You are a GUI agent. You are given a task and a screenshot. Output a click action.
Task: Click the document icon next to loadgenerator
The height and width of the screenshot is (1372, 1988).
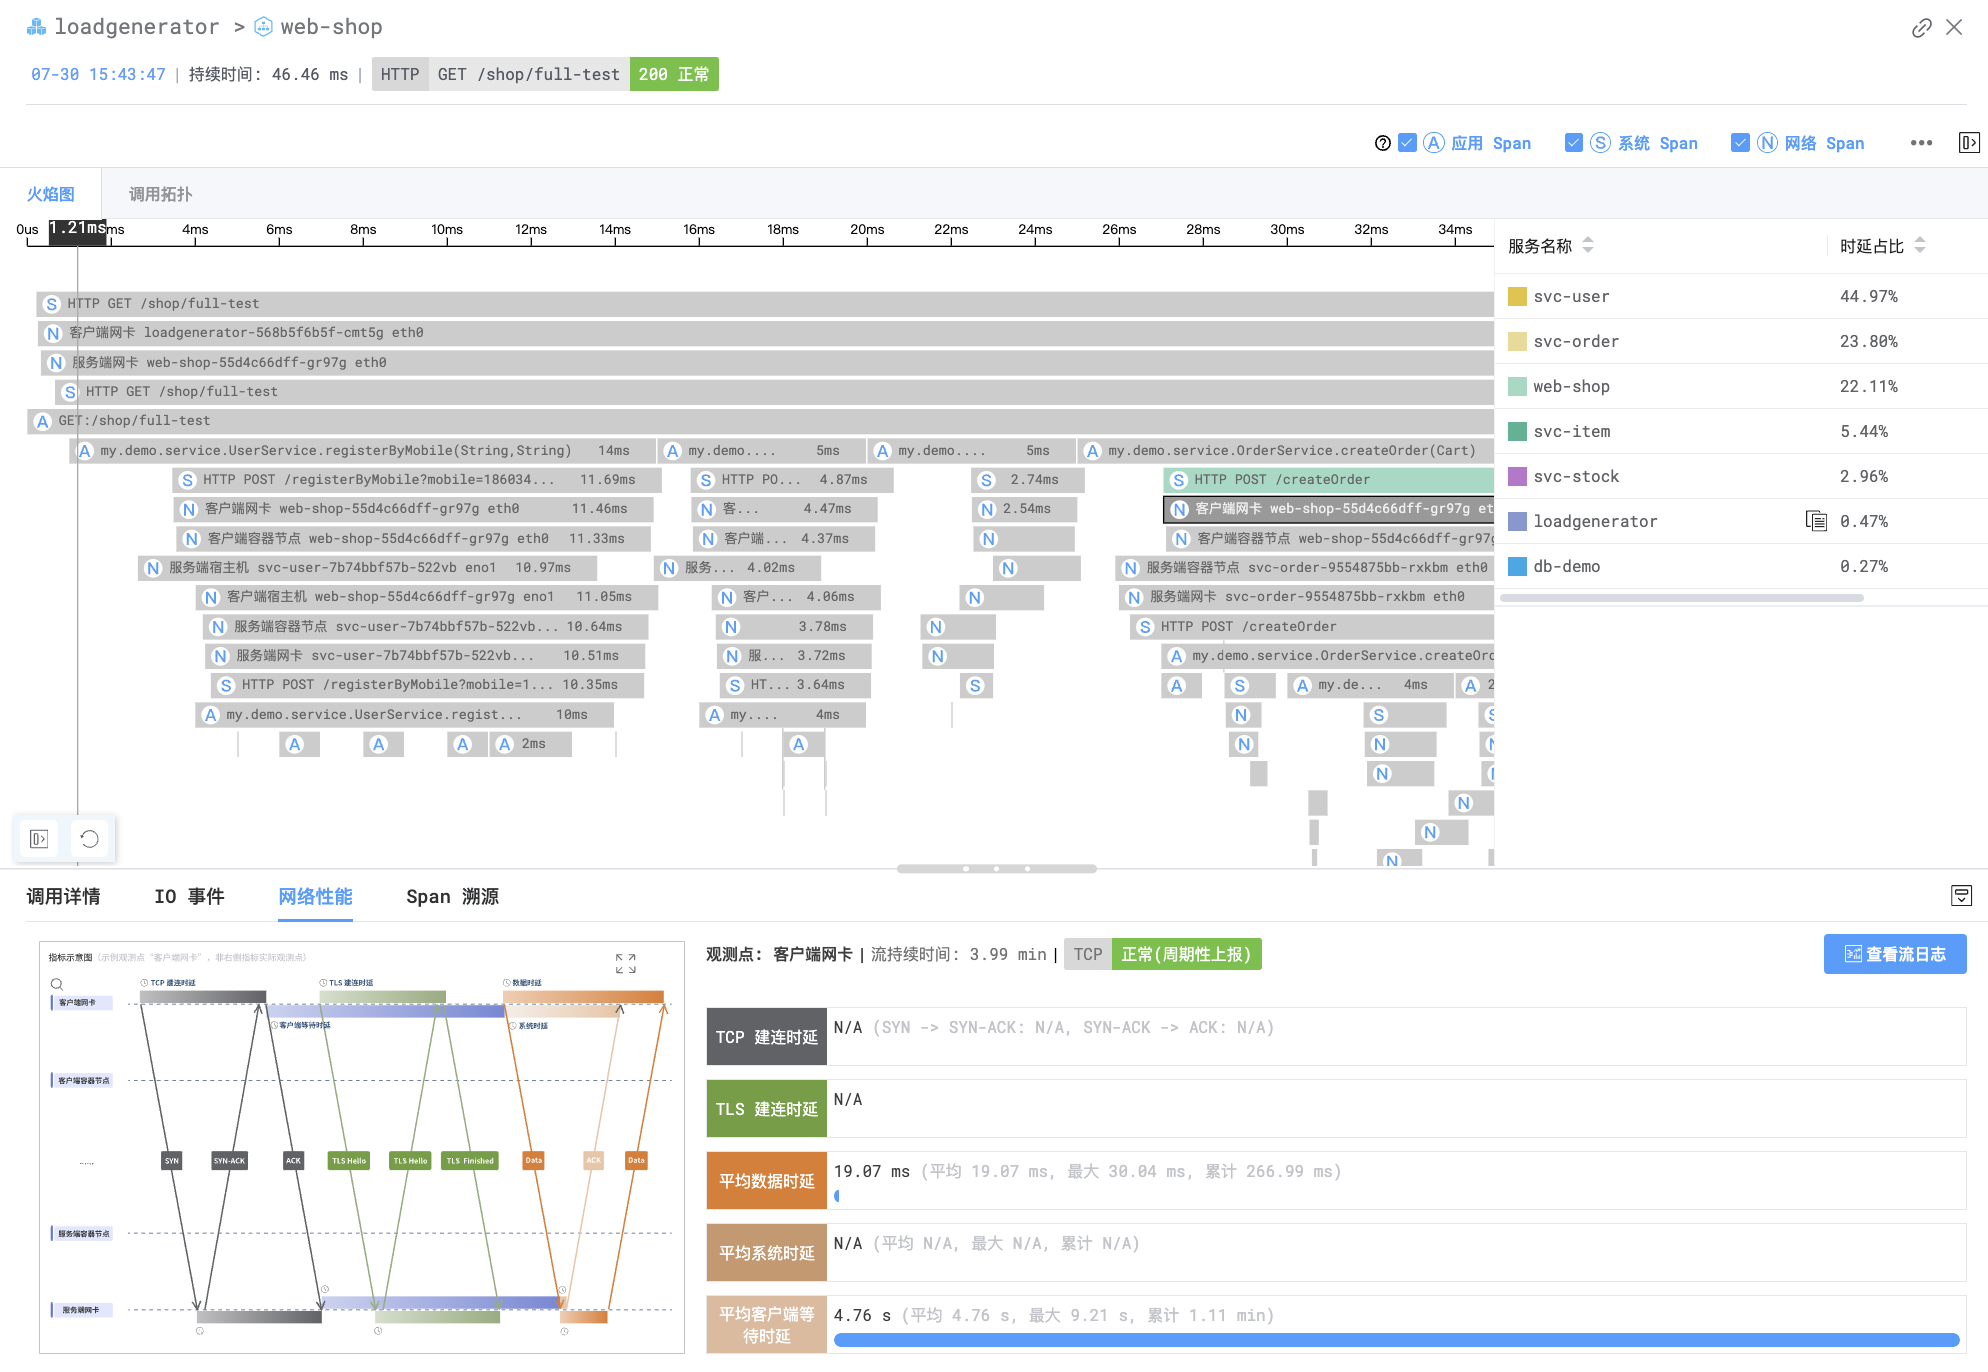tap(1816, 521)
